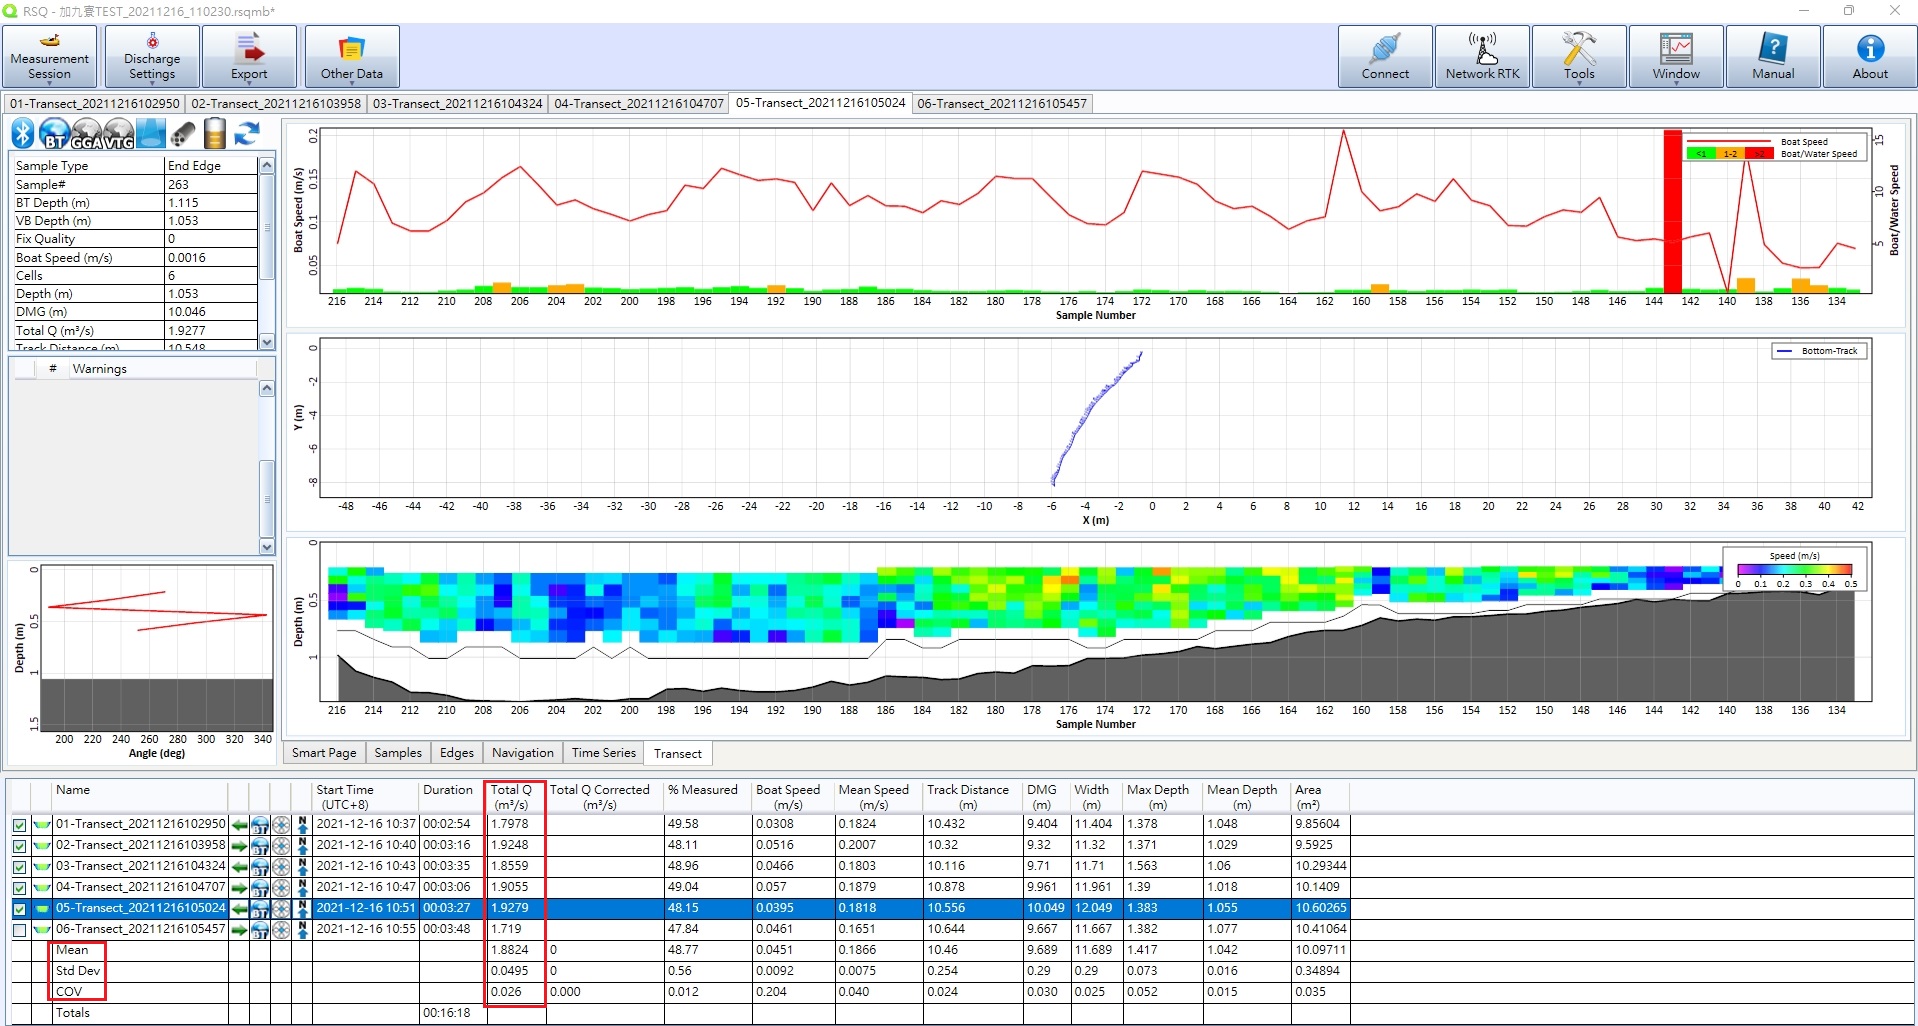Select the GGA globe reference icon
Image resolution: width=1918 pixels, height=1026 pixels.
click(87, 133)
